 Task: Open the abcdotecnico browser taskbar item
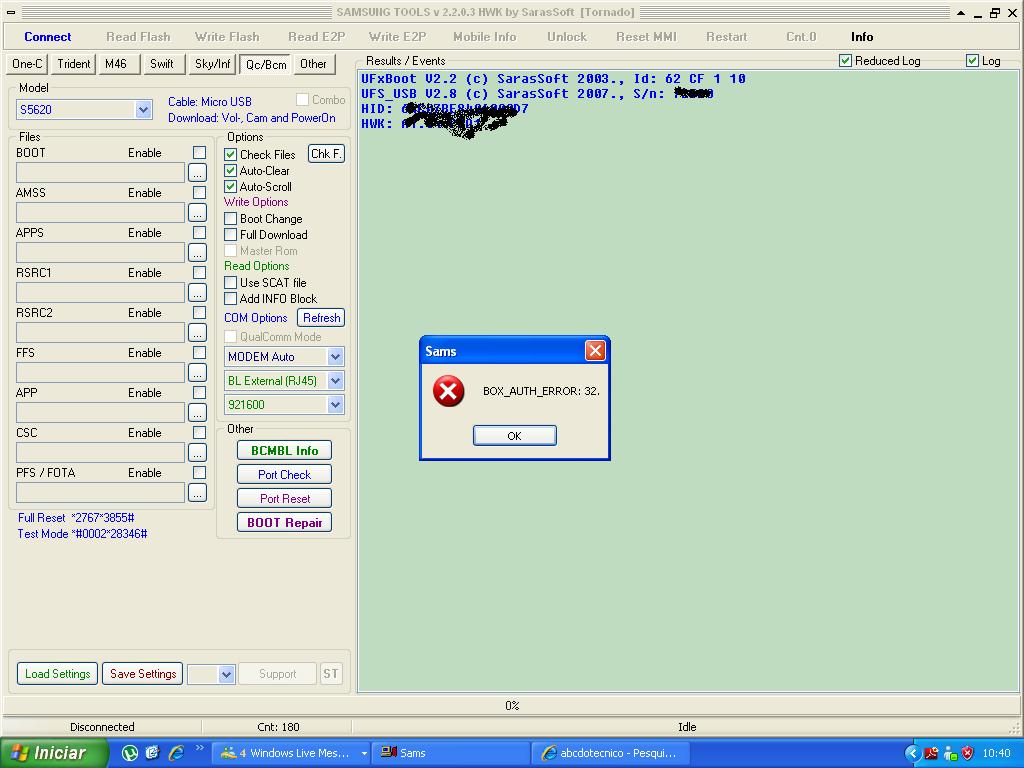point(609,753)
